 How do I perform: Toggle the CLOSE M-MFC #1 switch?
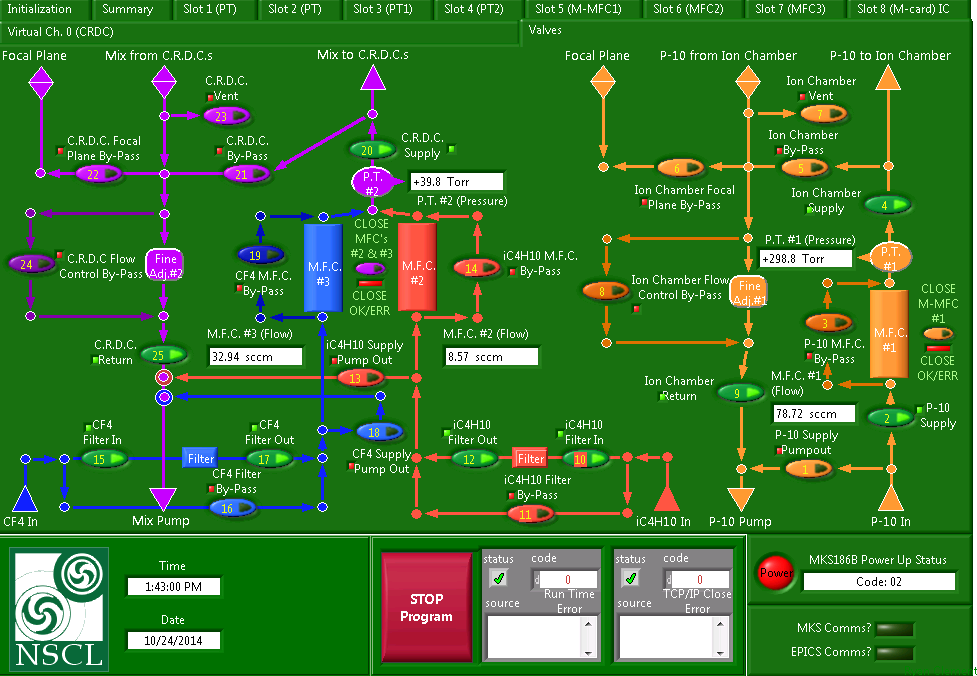click(x=938, y=333)
